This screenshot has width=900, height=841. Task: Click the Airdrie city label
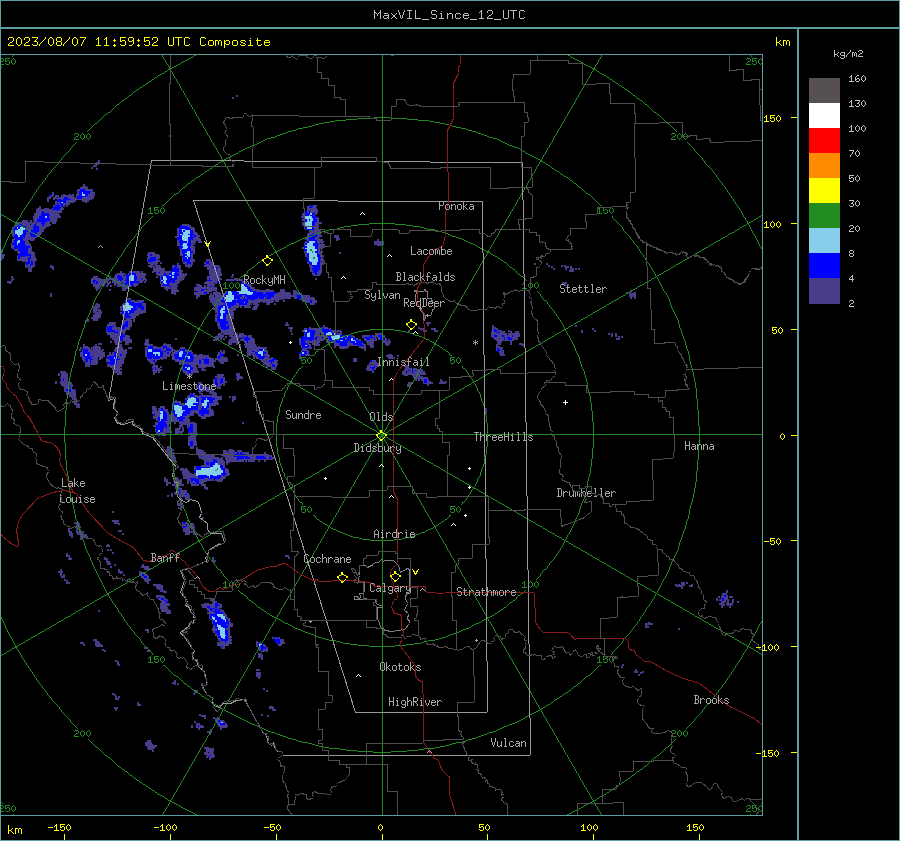tap(394, 534)
